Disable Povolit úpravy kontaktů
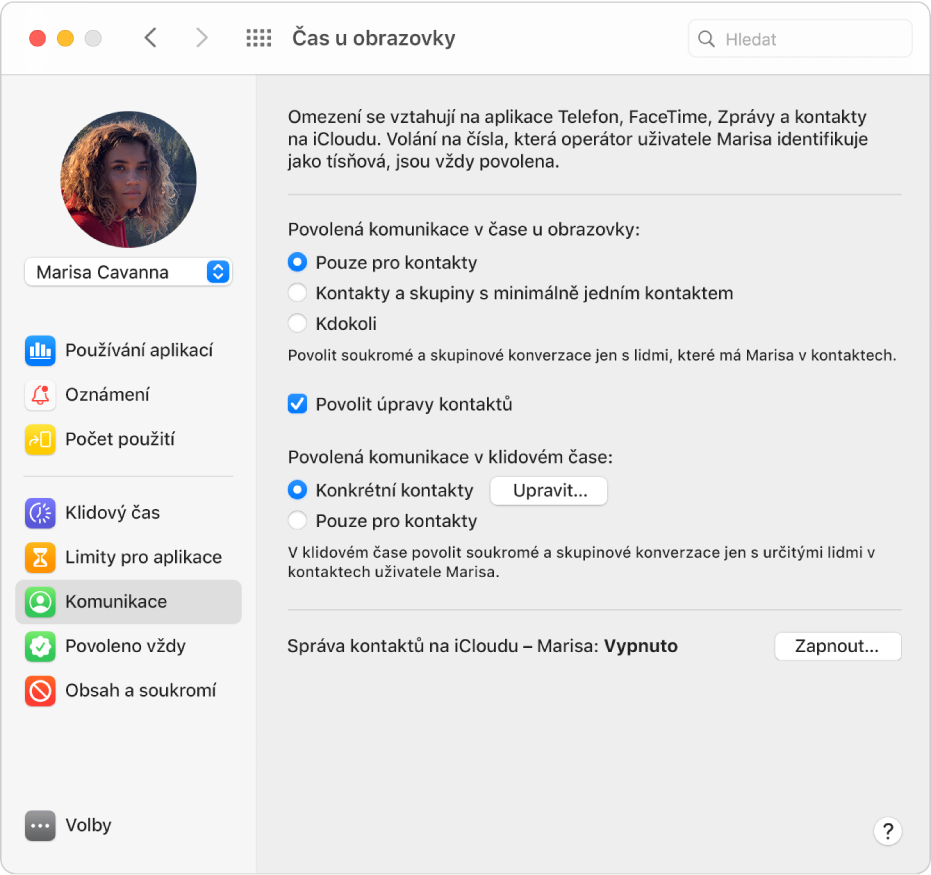Screen dimensions: 931x875 [x=297, y=404]
